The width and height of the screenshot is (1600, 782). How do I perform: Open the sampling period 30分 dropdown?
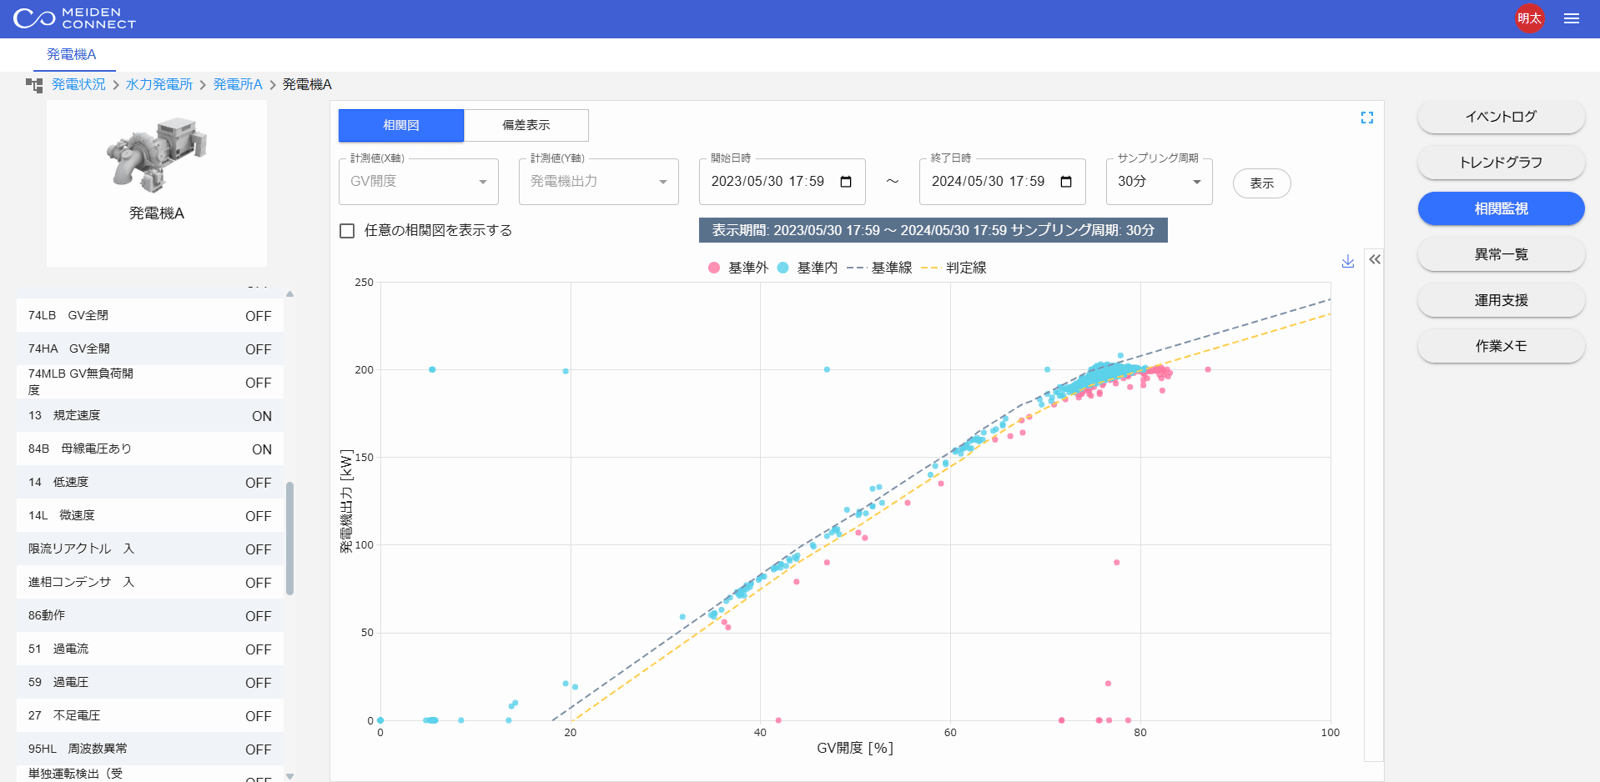pos(1159,182)
